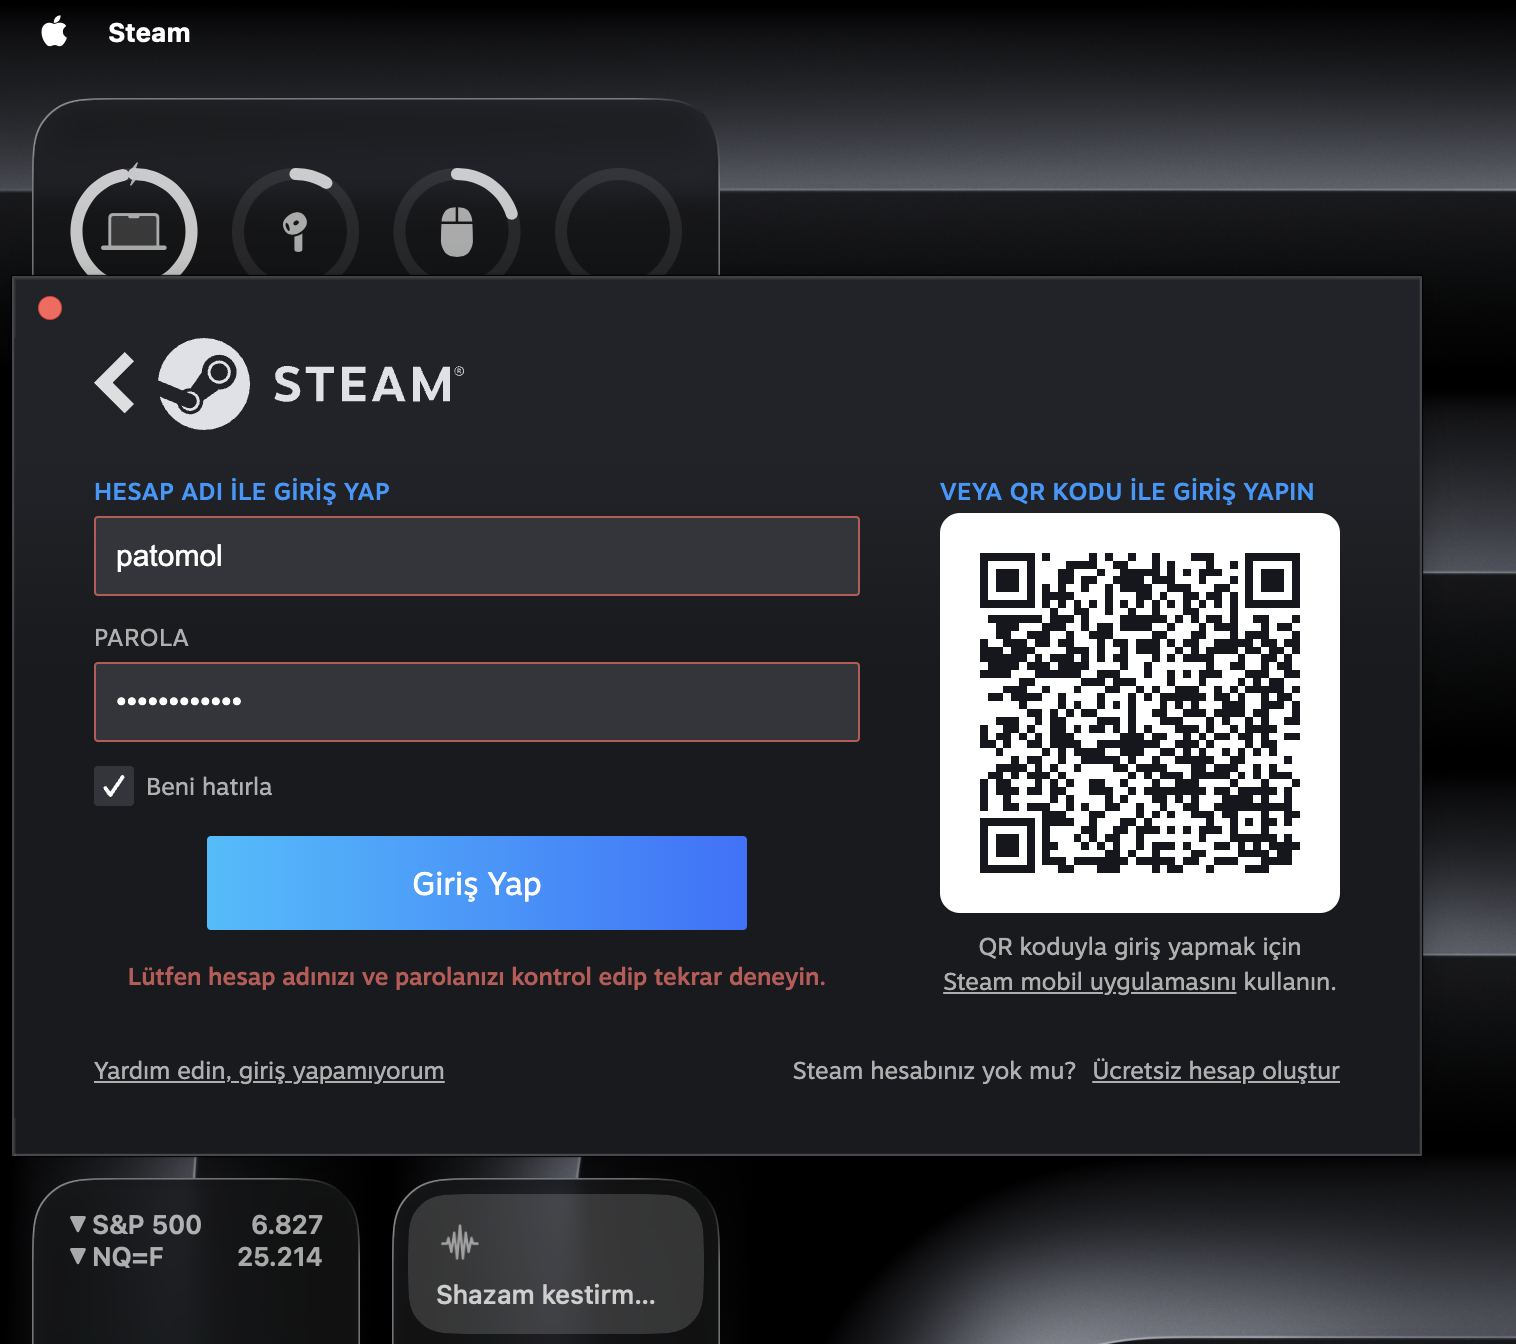The image size is (1516, 1344).
Task: Open the Yardım edin, giriş yapamıyorum link
Action: [269, 1071]
